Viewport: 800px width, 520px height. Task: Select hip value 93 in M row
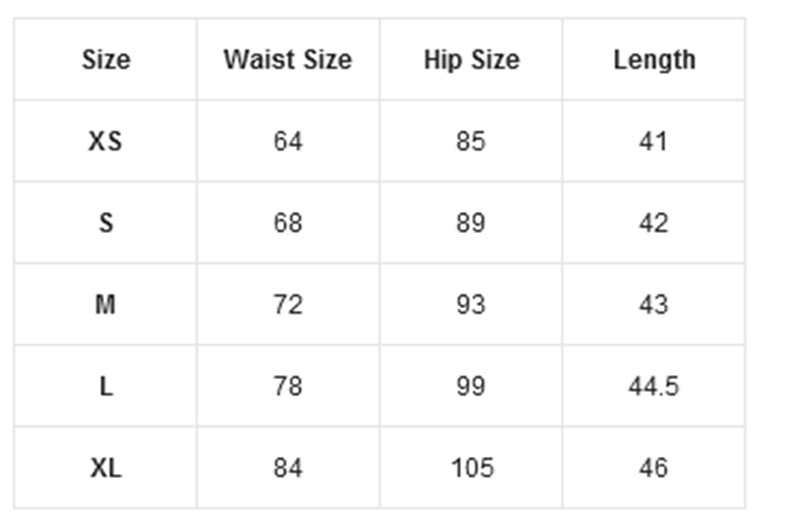(471, 305)
